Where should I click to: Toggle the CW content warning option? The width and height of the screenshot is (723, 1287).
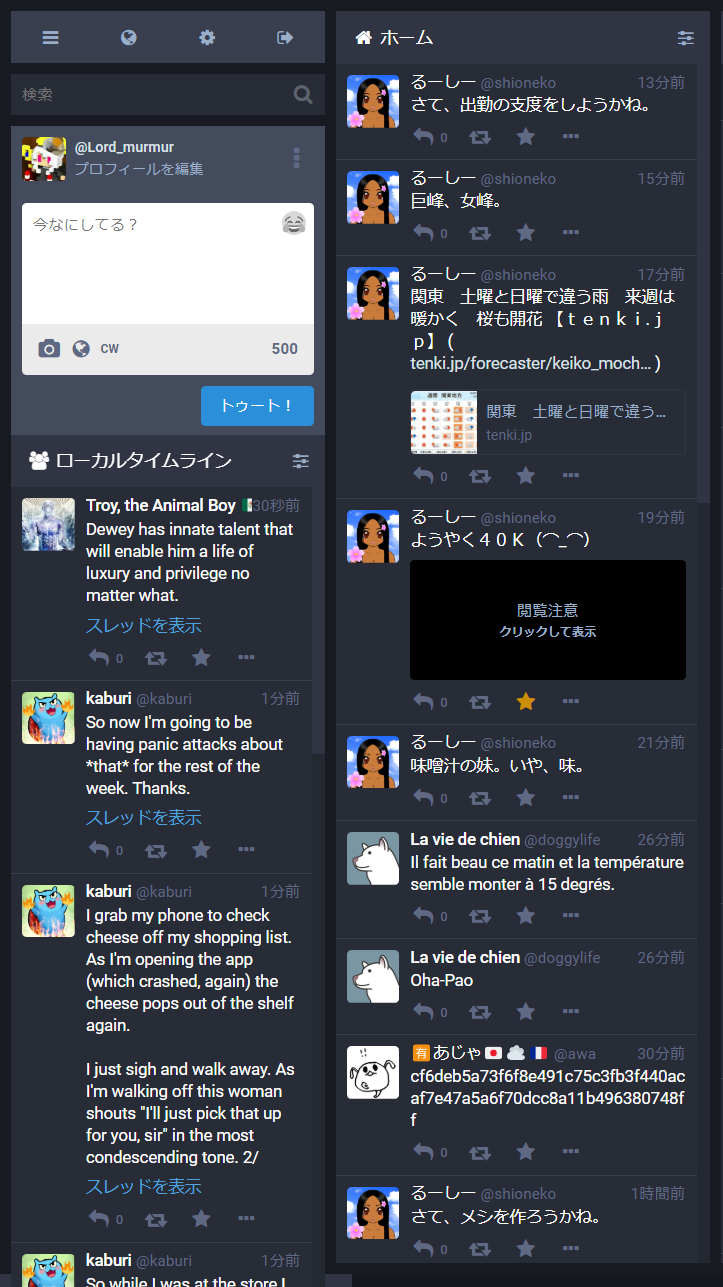click(110, 349)
